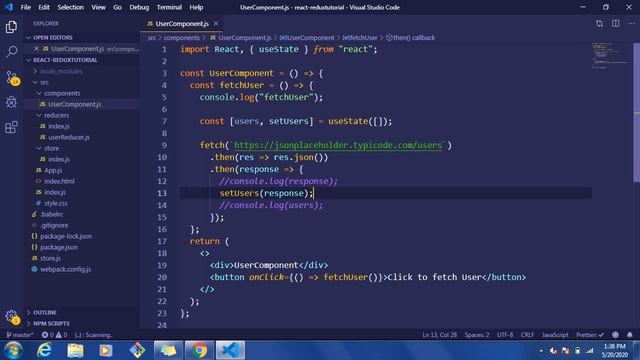Viewport: 640px width, 360px height.
Task: Open webpack.config.js in the file tree
Action: pyautogui.click(x=65, y=269)
